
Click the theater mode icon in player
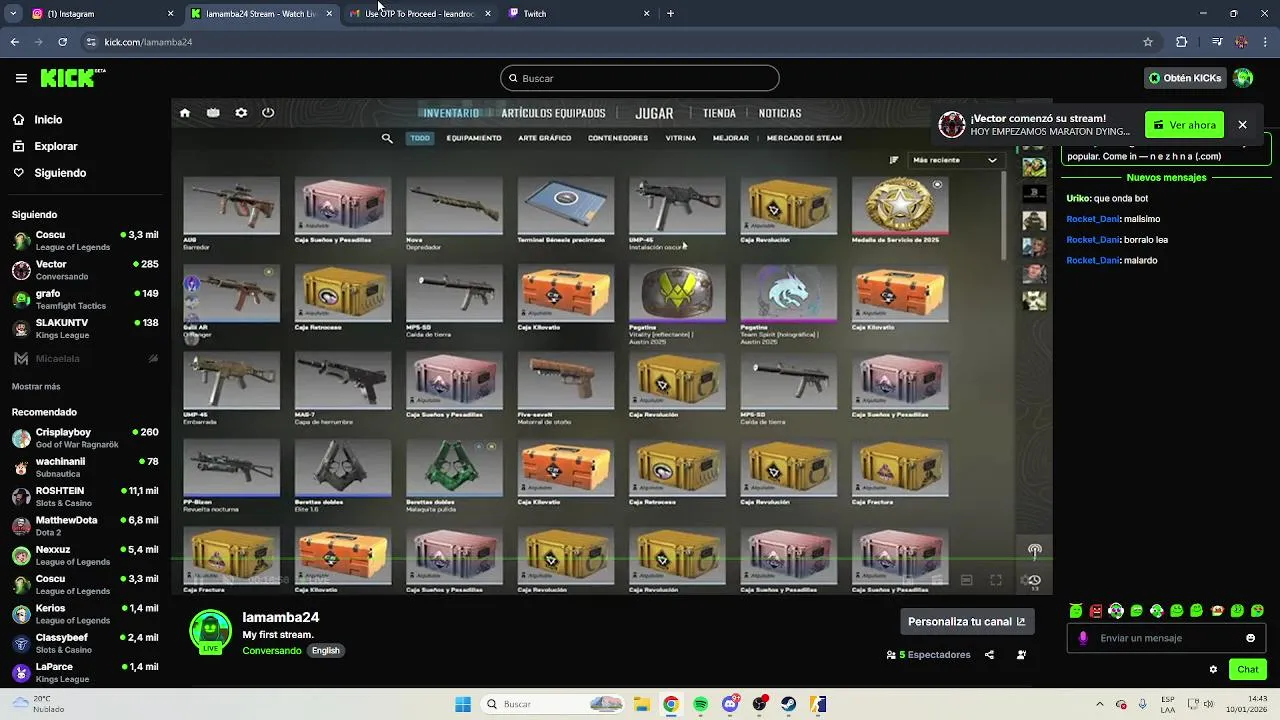point(967,580)
